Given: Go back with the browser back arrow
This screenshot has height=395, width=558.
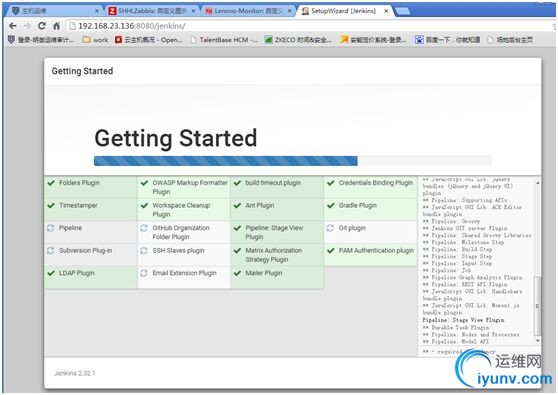Looking at the screenshot, I should tap(13, 26).
